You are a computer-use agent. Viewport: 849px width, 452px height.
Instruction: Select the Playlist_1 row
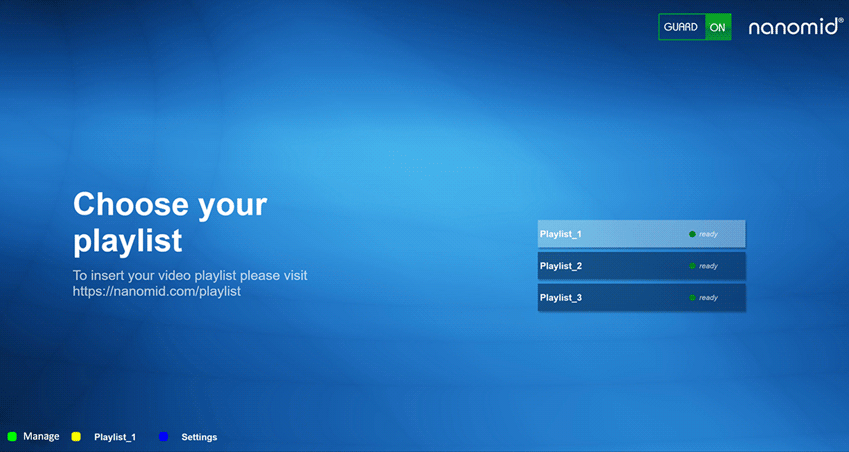tap(641, 234)
